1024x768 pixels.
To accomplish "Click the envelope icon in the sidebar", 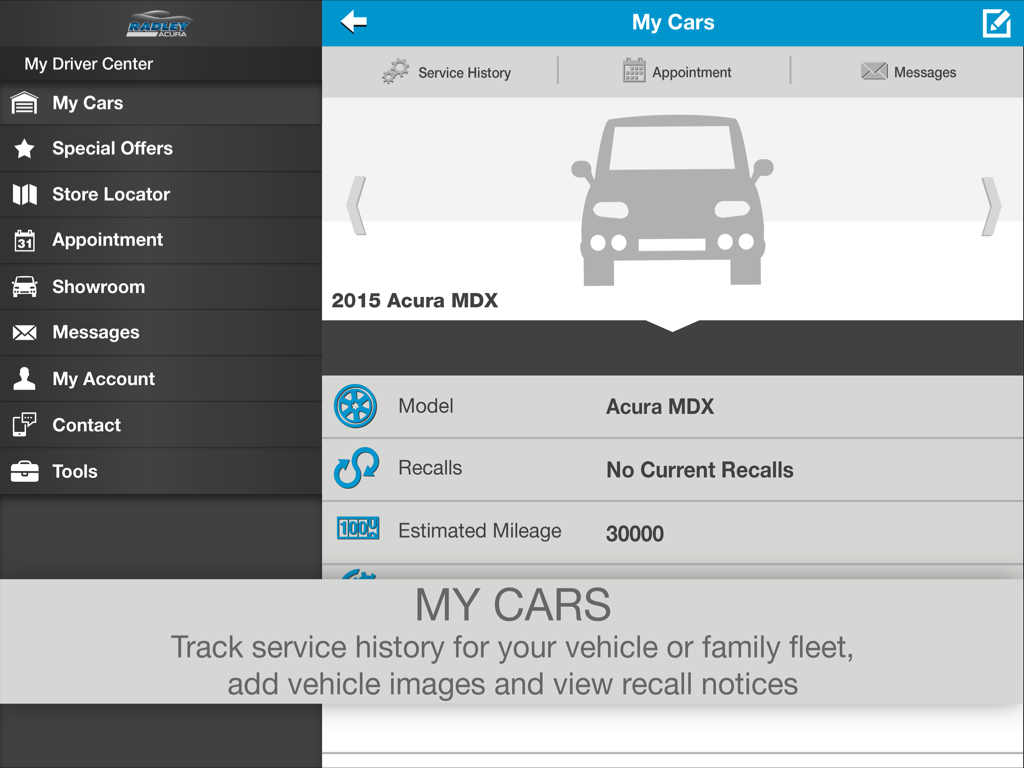I will (x=25, y=333).
